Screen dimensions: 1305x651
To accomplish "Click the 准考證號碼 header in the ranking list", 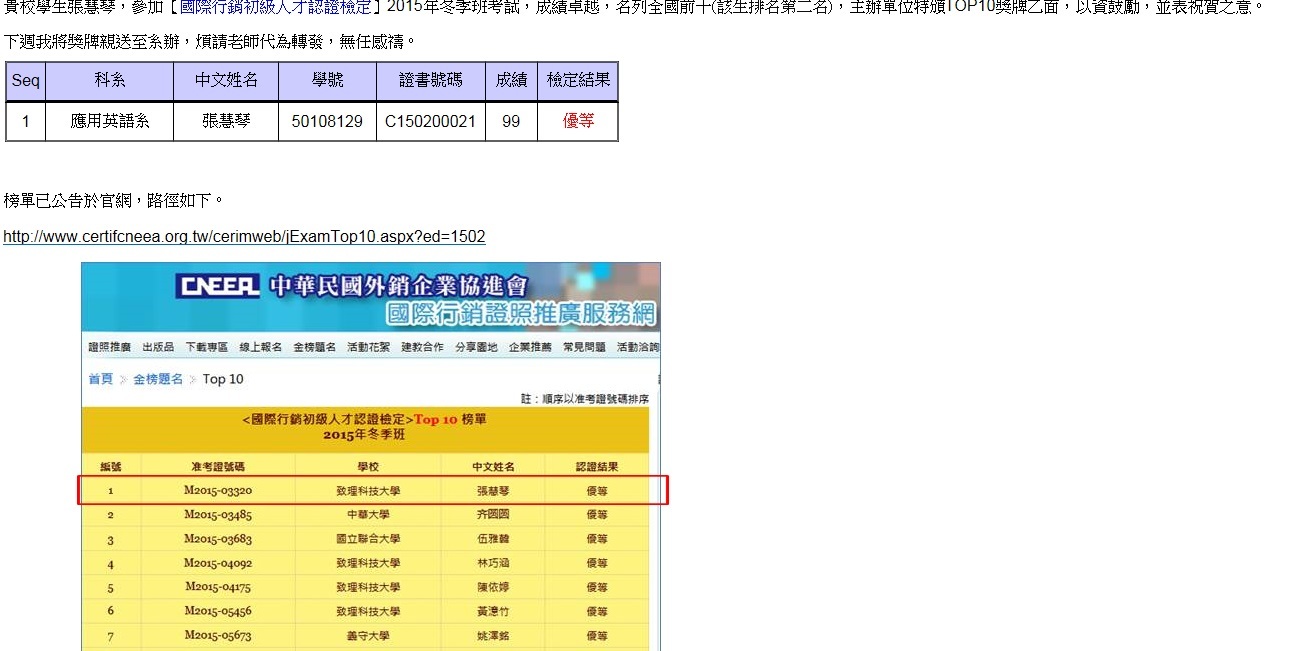I will pos(218,466).
